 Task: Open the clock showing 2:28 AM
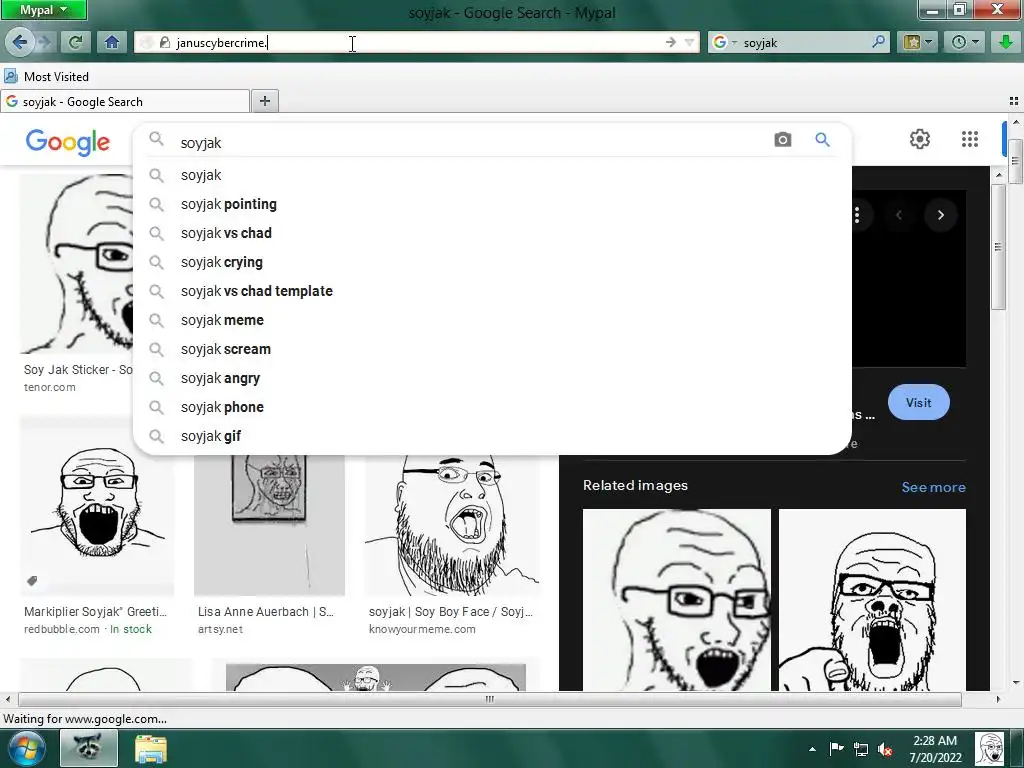(935, 749)
